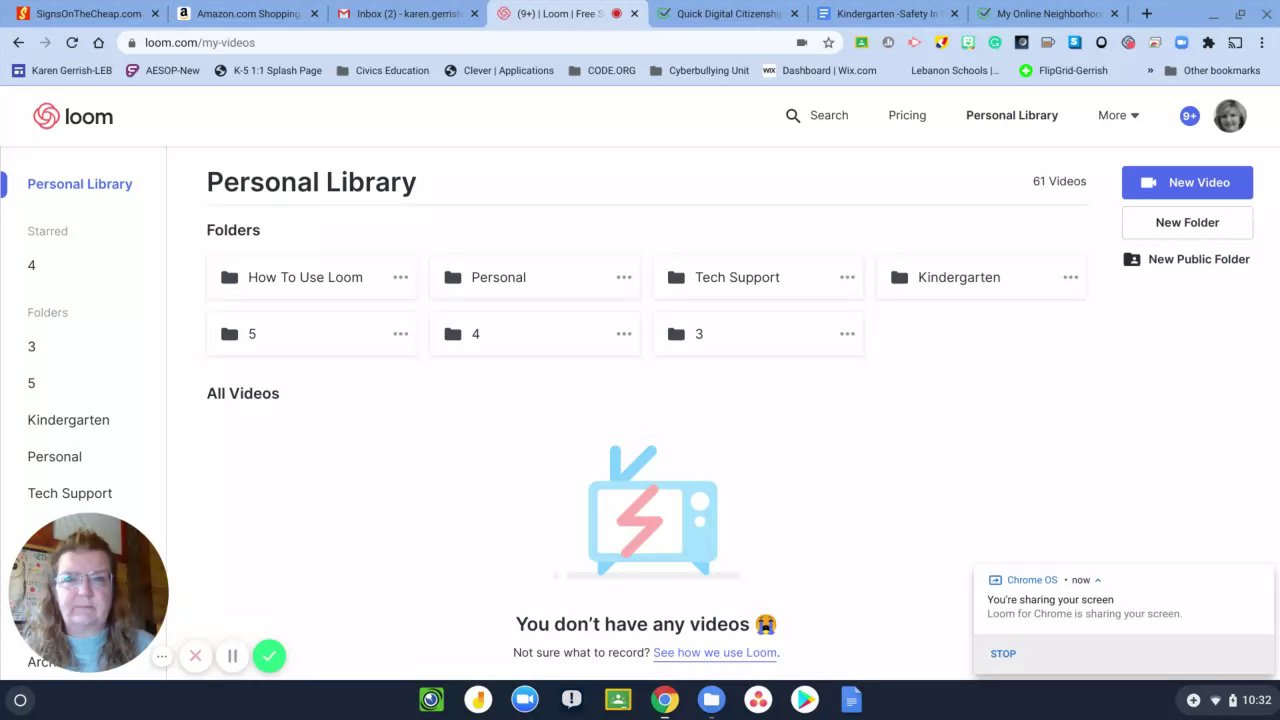Open the See how we use Loom link
This screenshot has width=1280, height=720.
(715, 652)
